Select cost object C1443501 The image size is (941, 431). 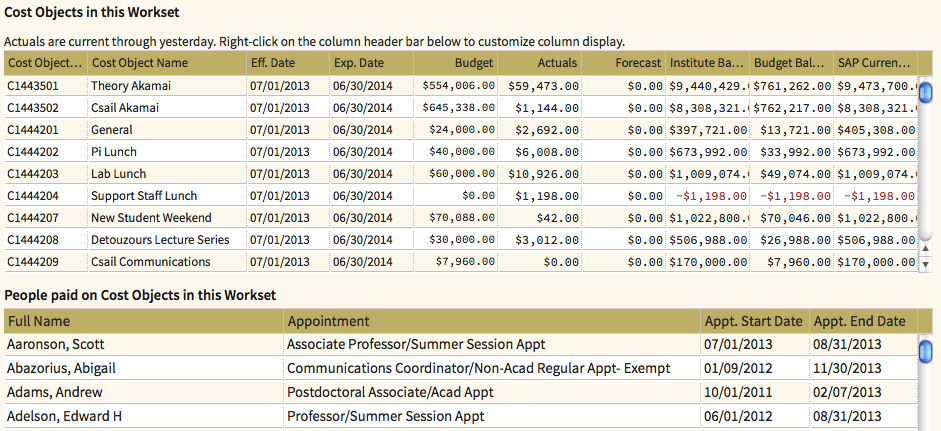(33, 86)
